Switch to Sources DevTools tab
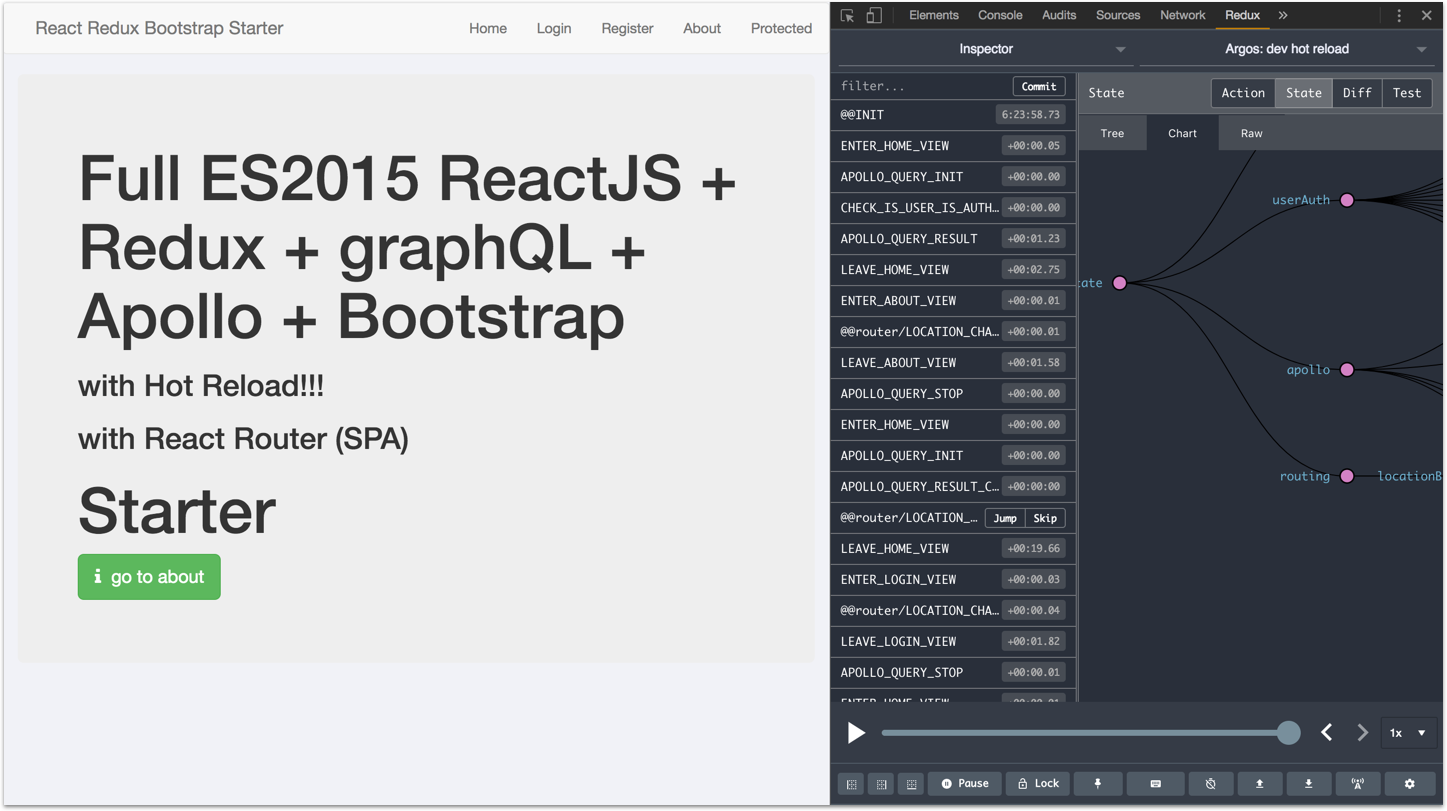Image resolution: width=1447 pixels, height=811 pixels. (x=1118, y=16)
